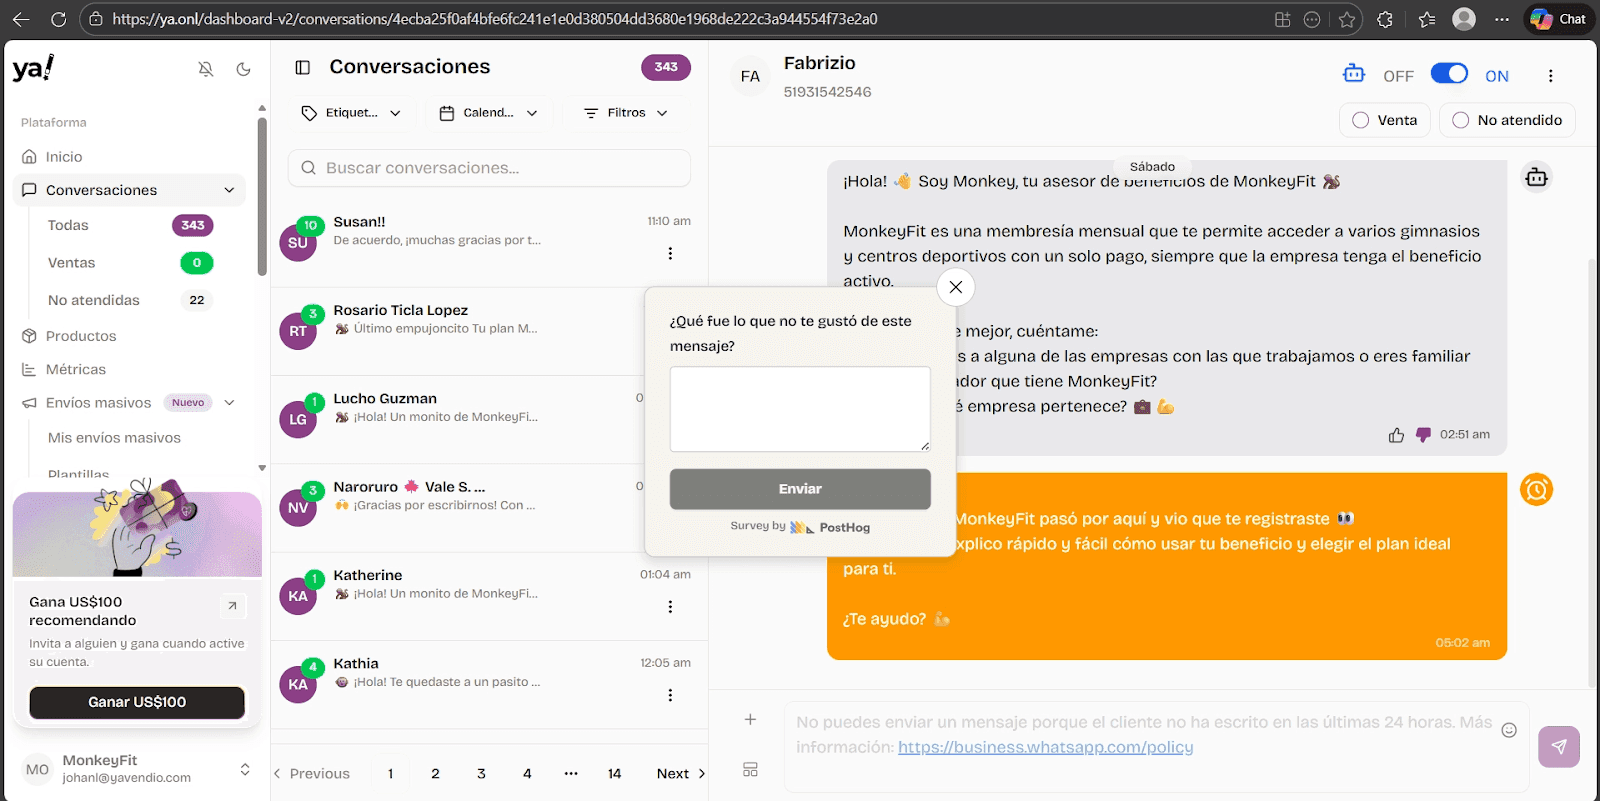
Task: Open the emoji picker in message box
Action: tap(1509, 730)
